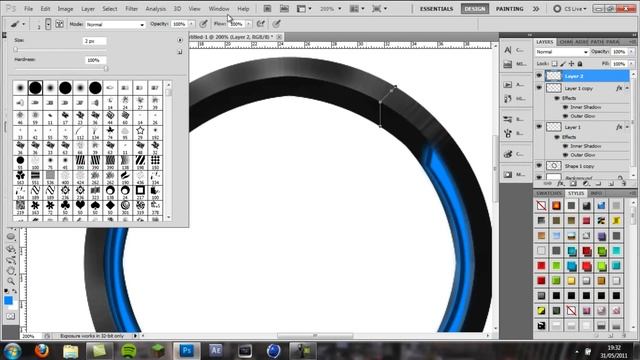Open the brush picker flyout menu arrow

[x=180, y=40]
